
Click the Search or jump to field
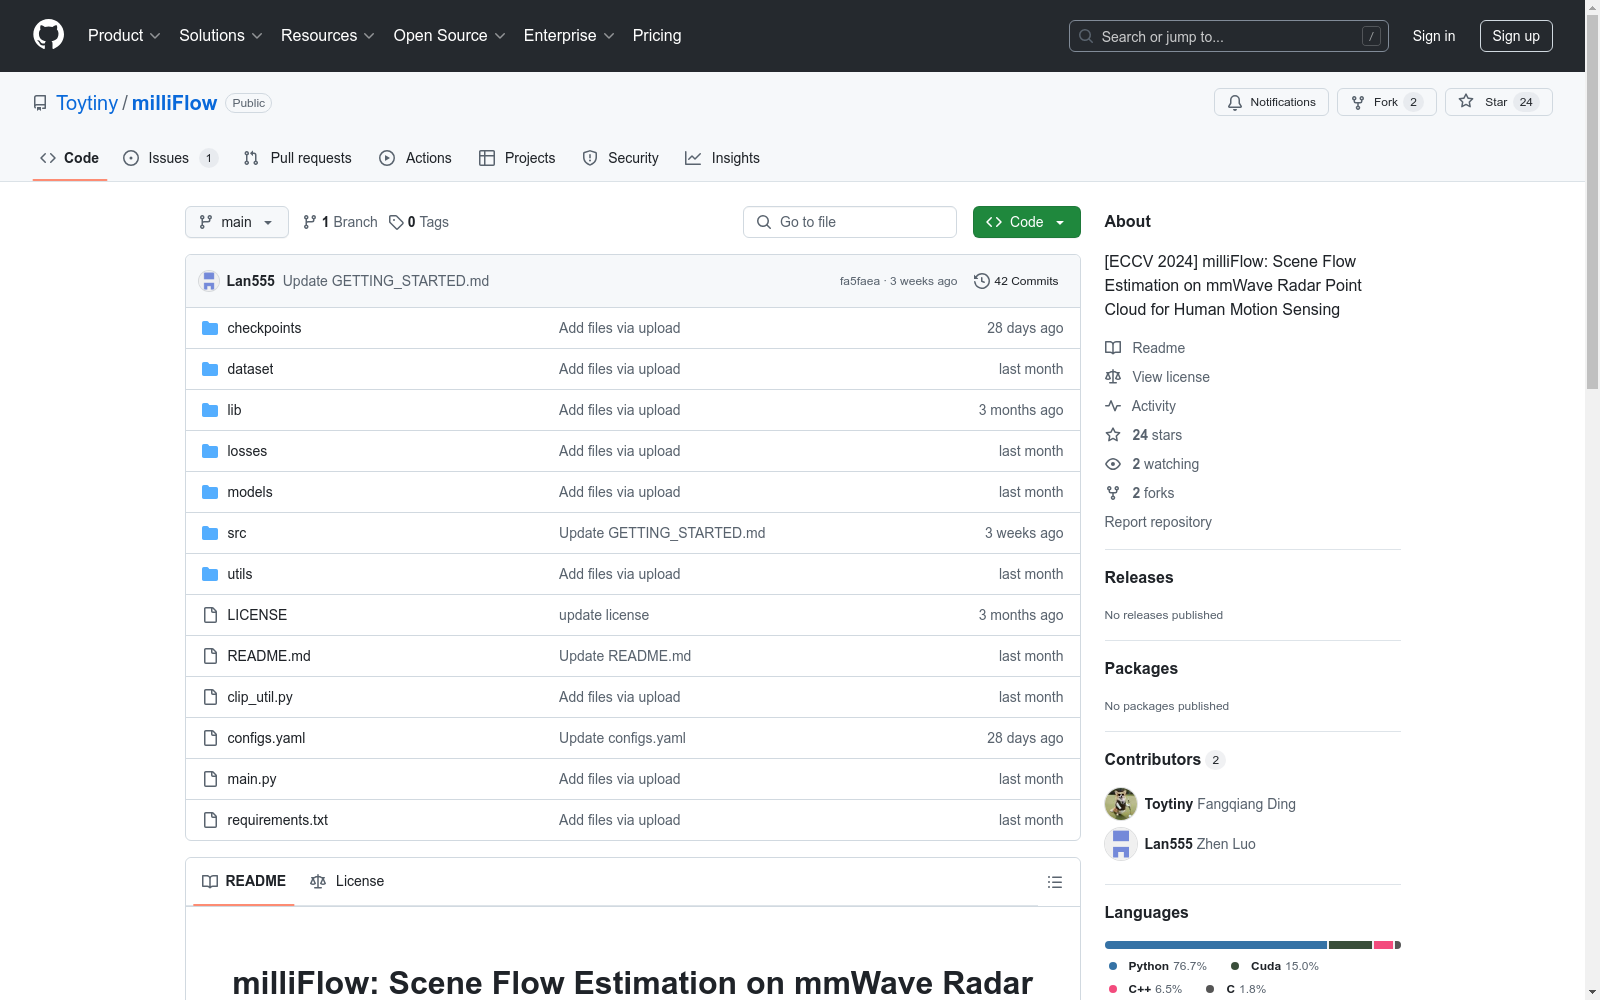pos(1229,36)
